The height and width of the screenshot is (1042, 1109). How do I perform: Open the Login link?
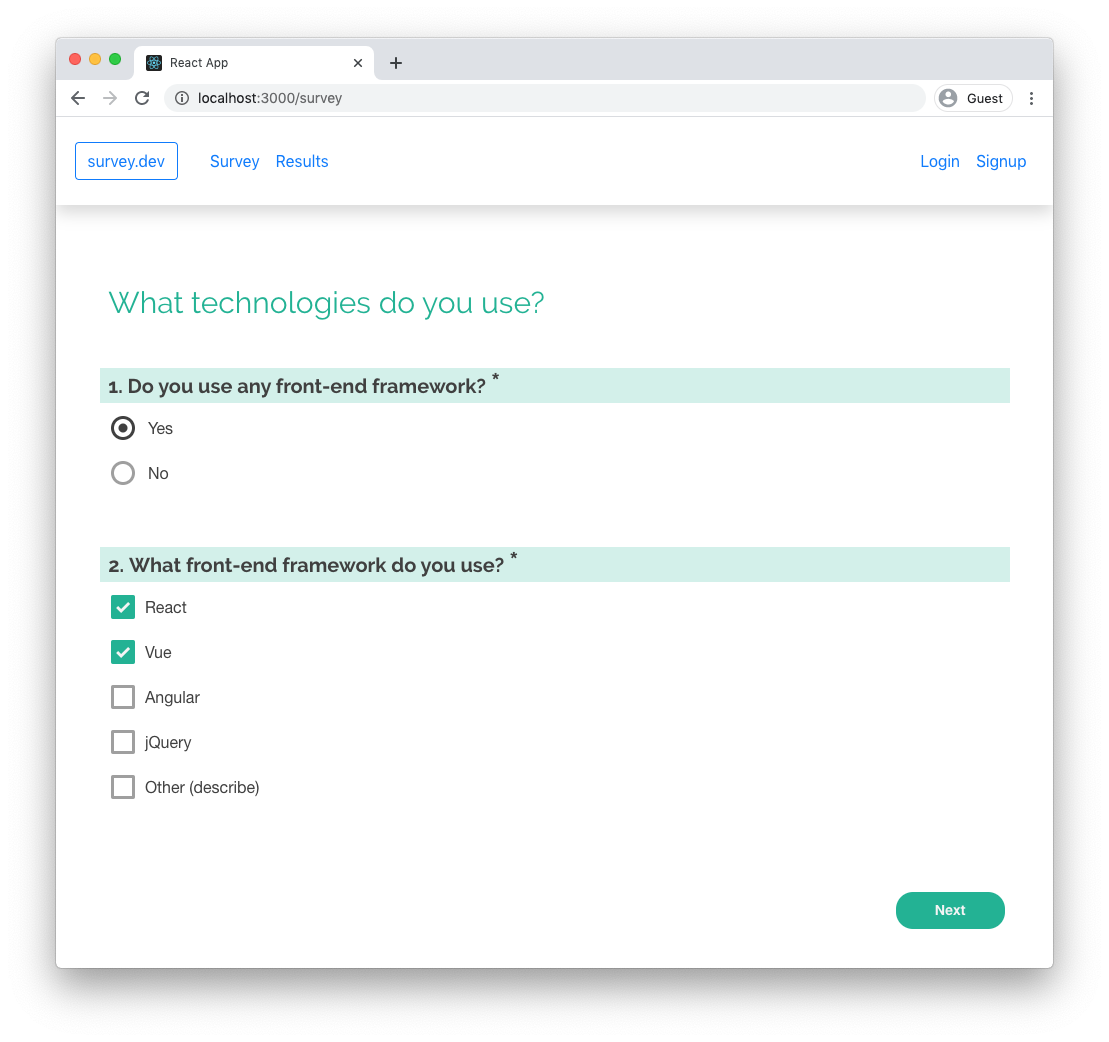pyautogui.click(x=939, y=161)
